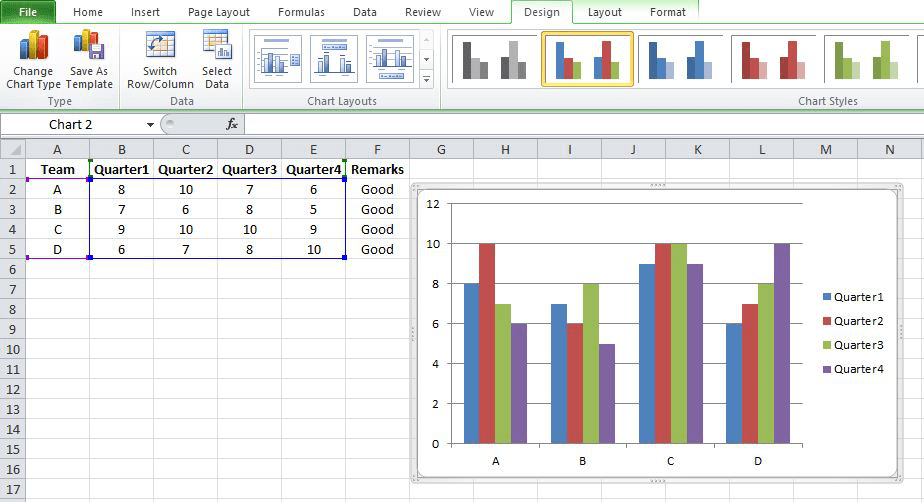This screenshot has width=924, height=502.
Task: Open the Formulas tab
Action: (301, 12)
